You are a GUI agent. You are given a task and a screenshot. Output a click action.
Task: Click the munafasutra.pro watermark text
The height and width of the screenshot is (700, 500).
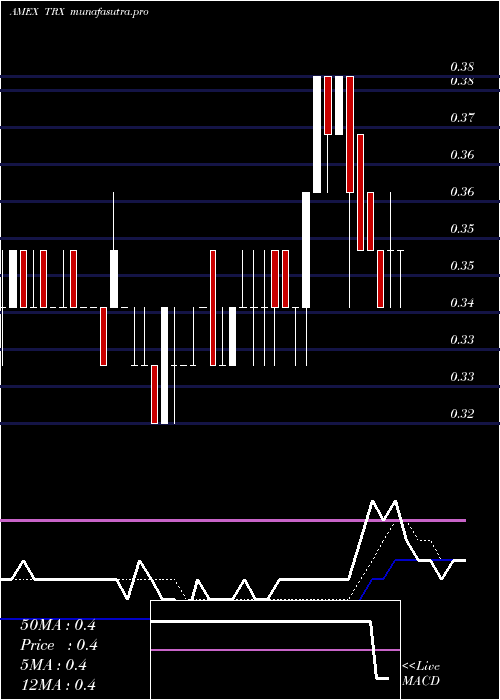[x=109, y=12]
